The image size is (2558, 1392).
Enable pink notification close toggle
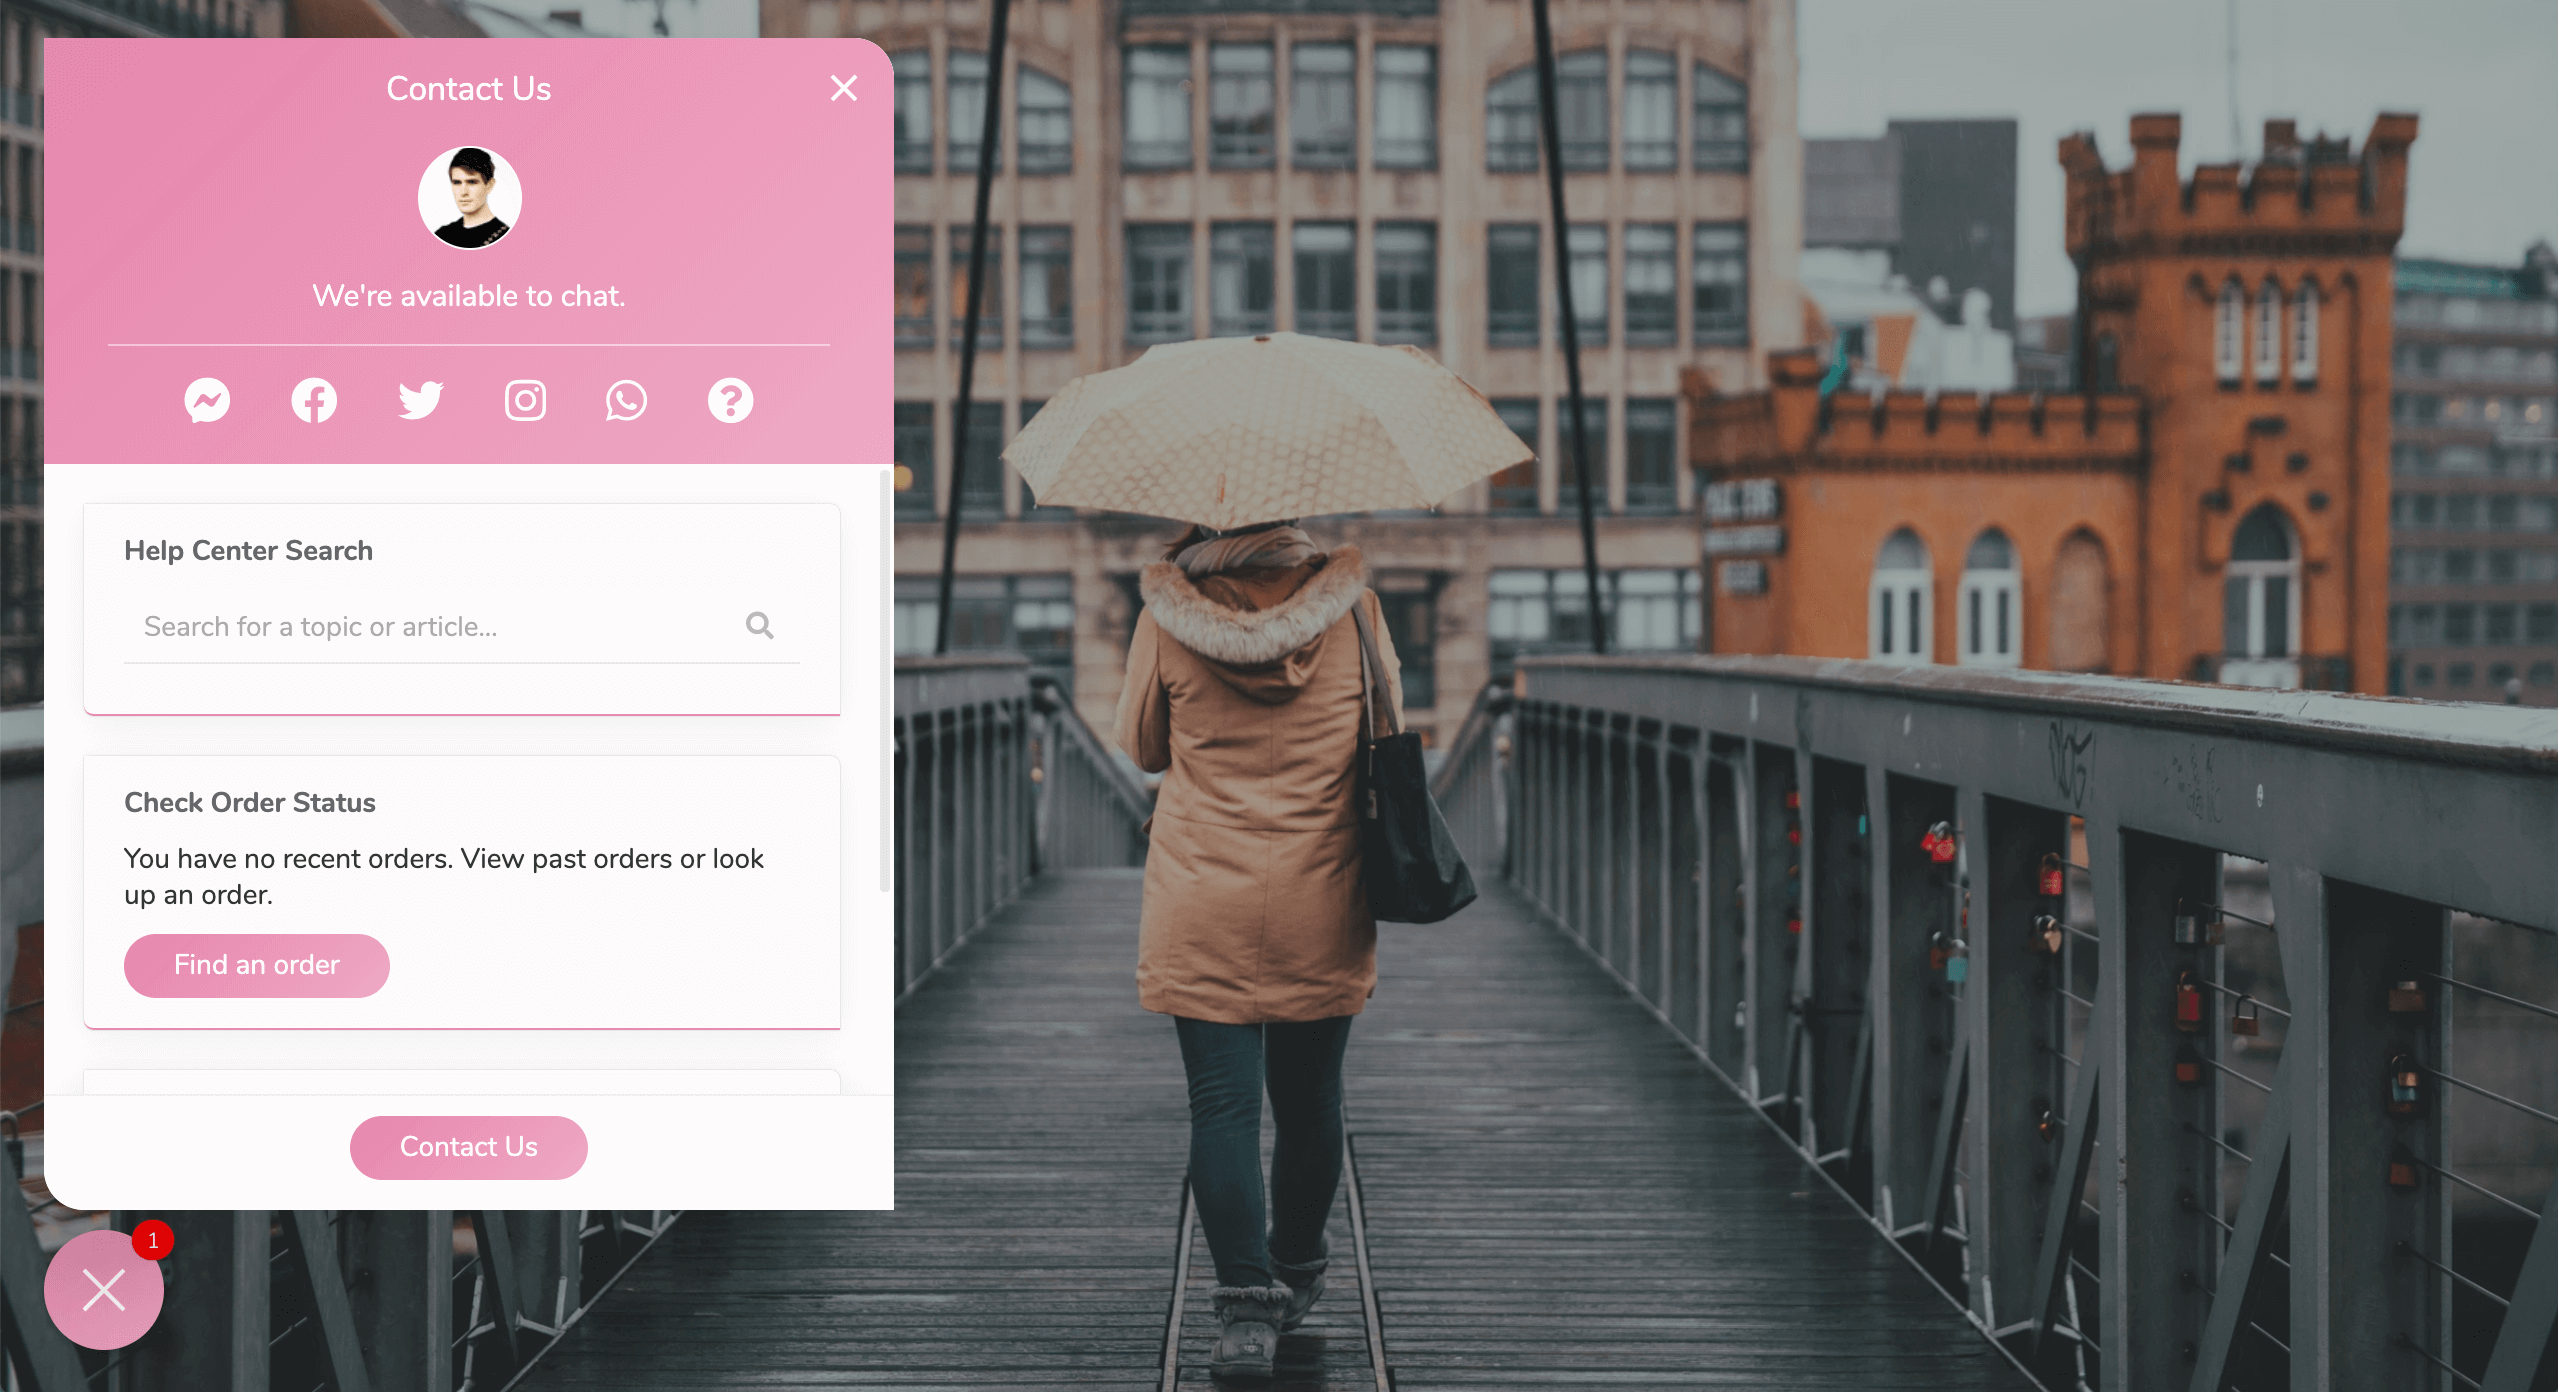tap(105, 1291)
